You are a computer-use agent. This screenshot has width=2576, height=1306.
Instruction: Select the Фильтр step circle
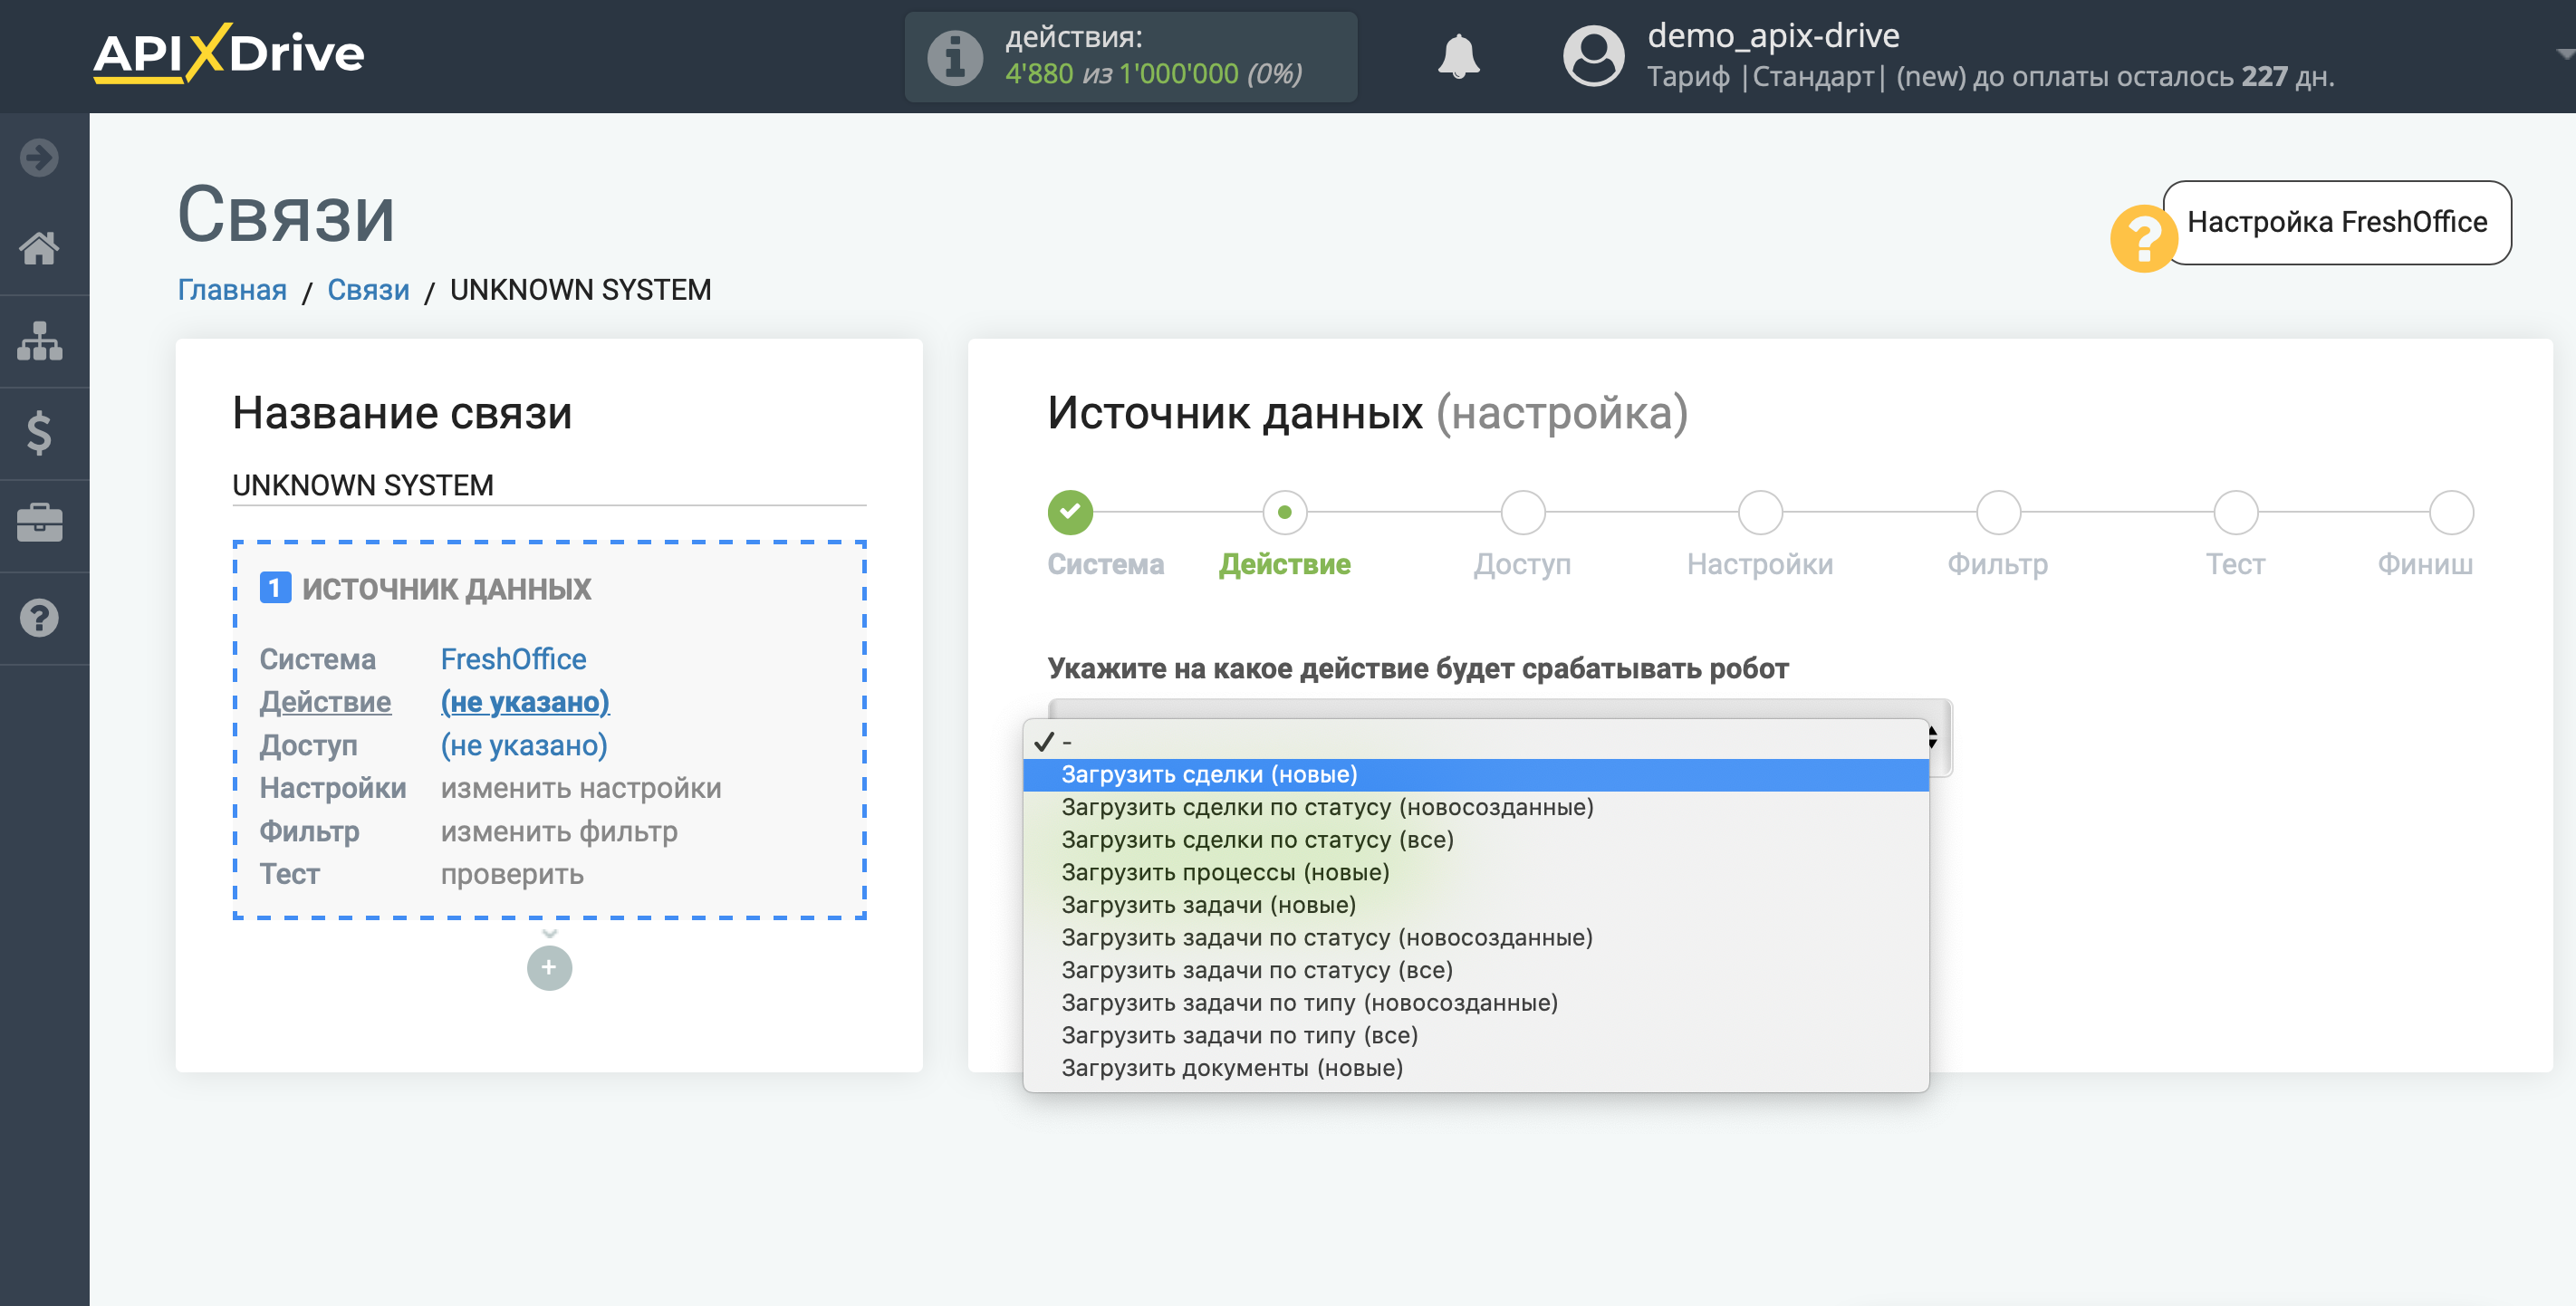tap(1998, 512)
